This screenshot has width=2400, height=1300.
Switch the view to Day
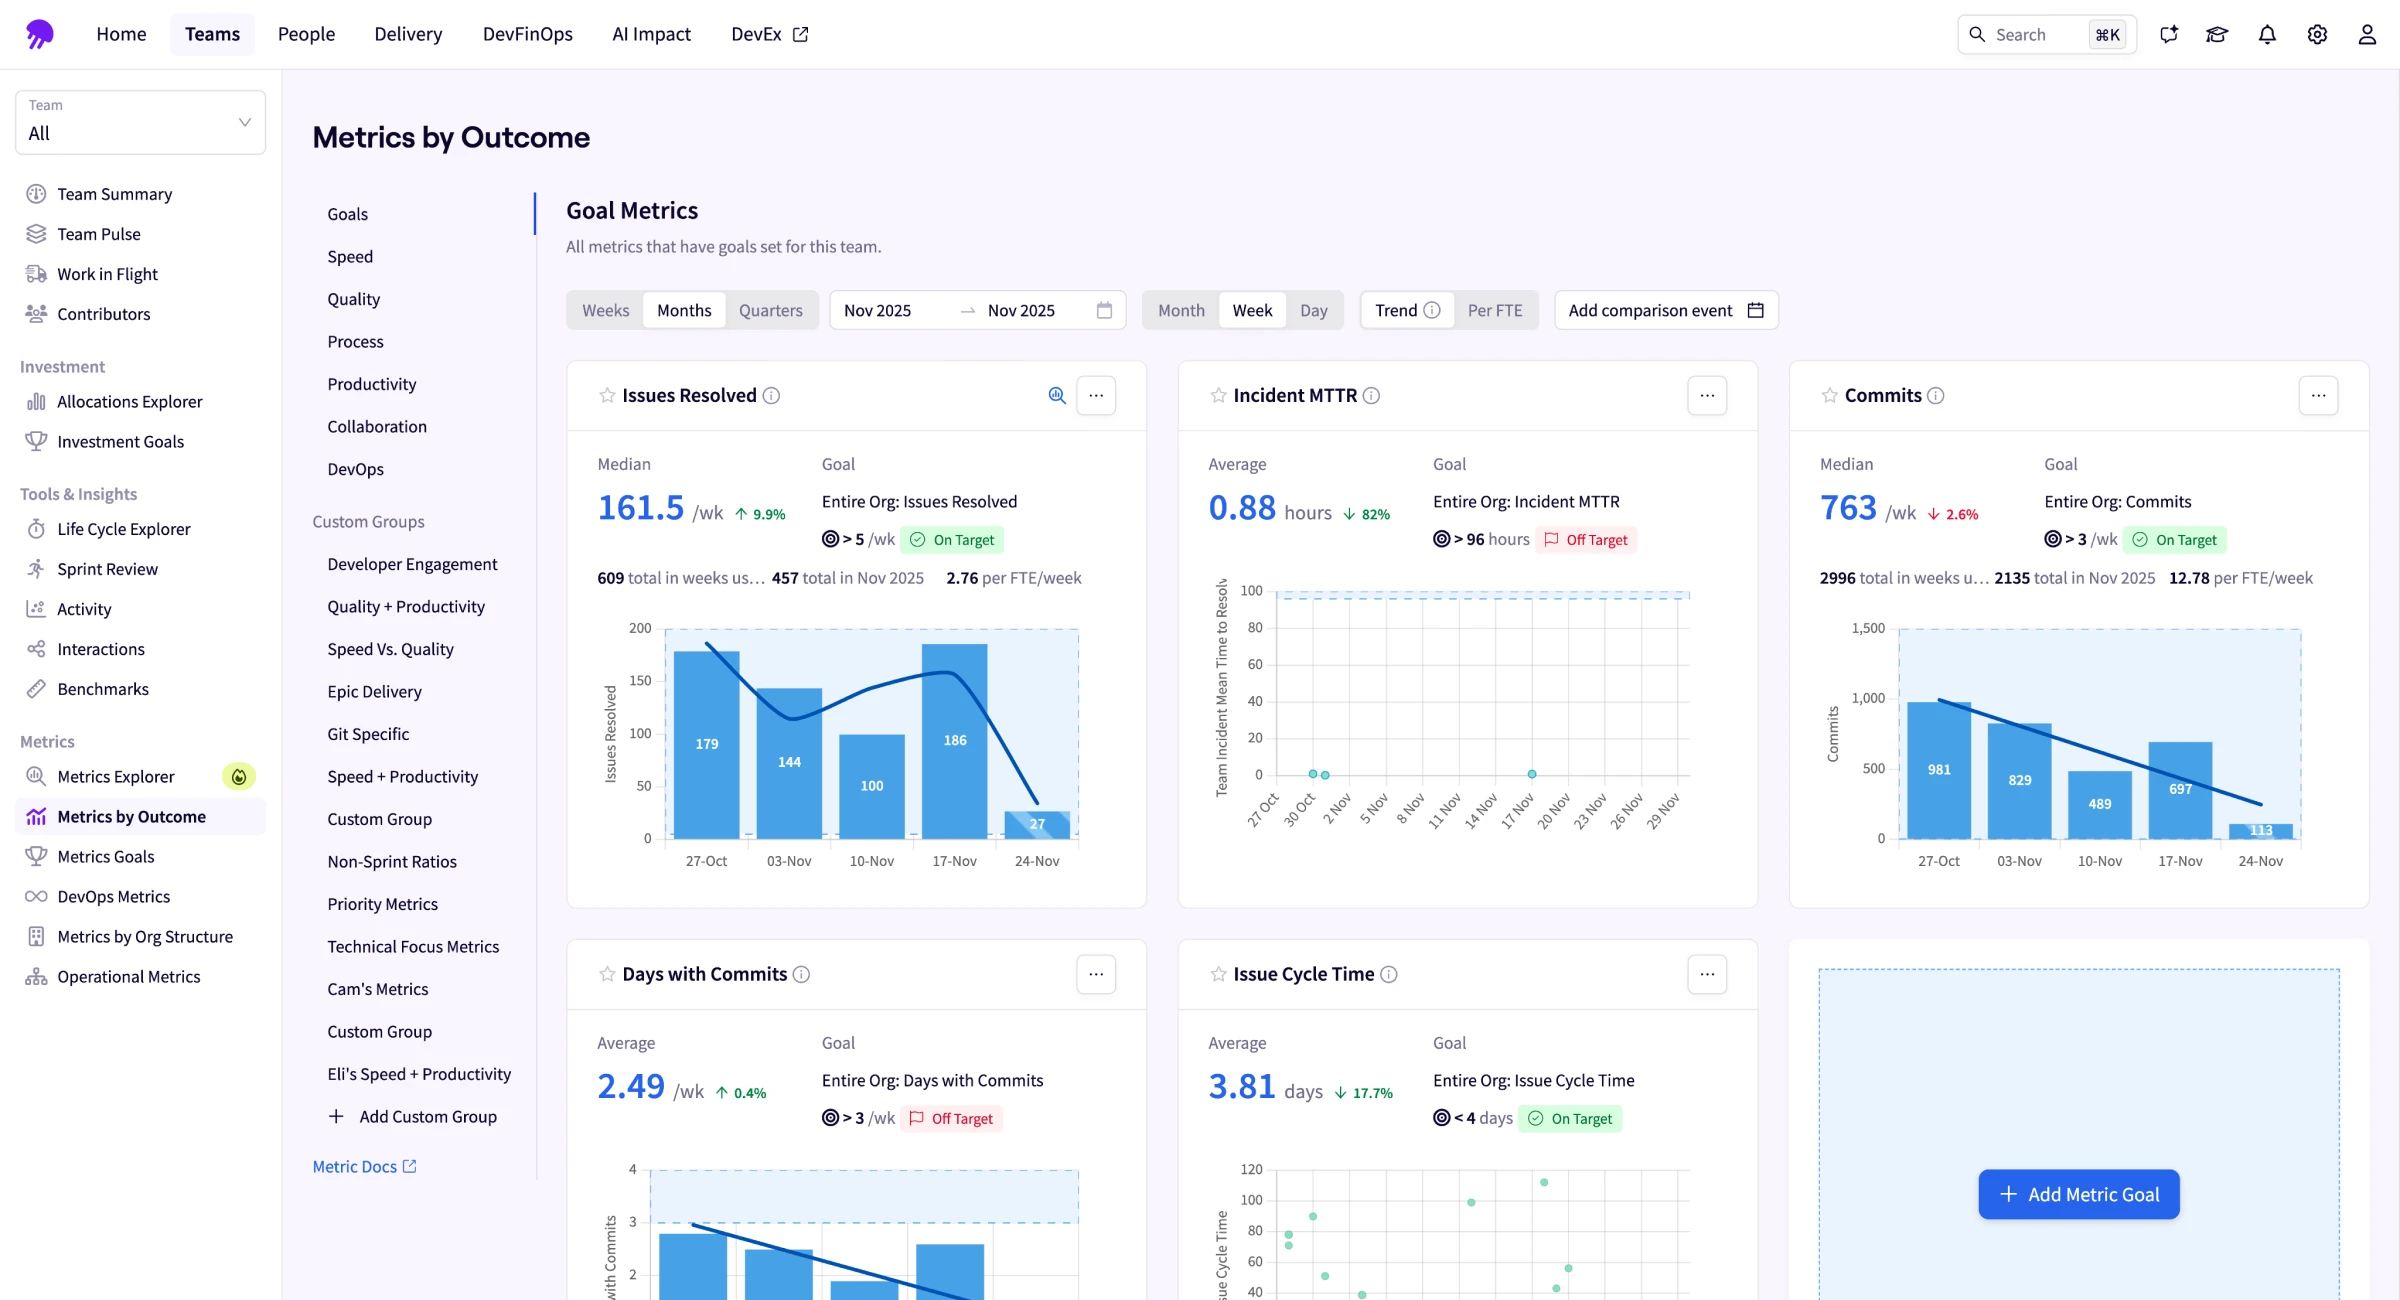coord(1314,310)
